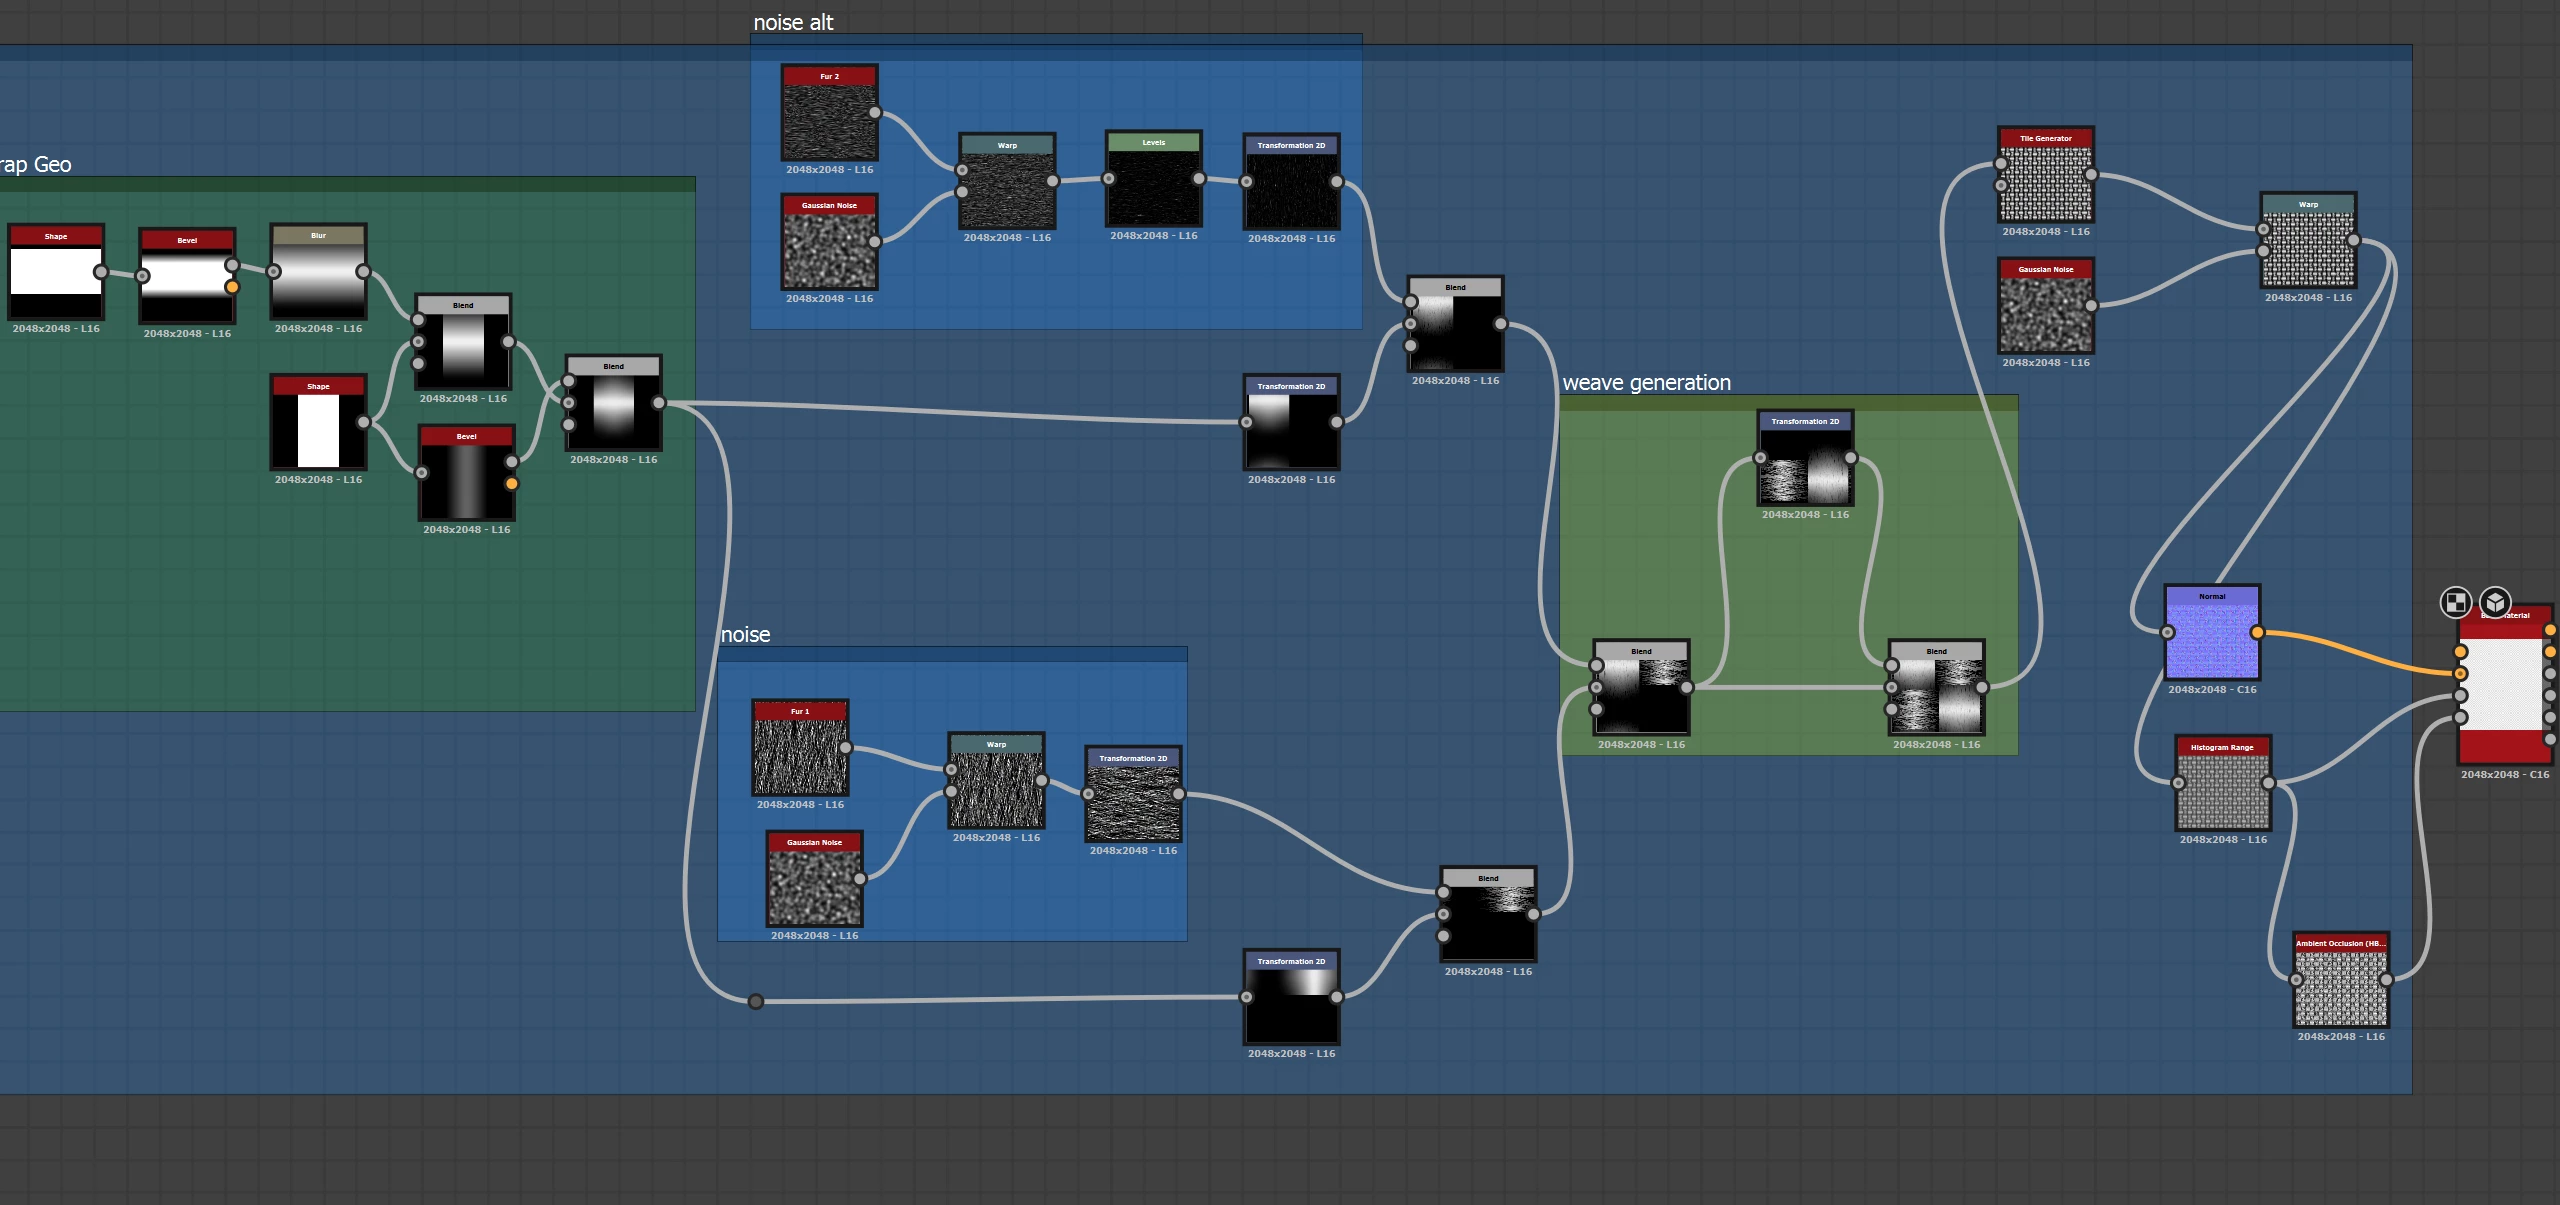The image size is (2560, 1205).
Task: Click the Blur node's input connector
Action: coord(274,271)
